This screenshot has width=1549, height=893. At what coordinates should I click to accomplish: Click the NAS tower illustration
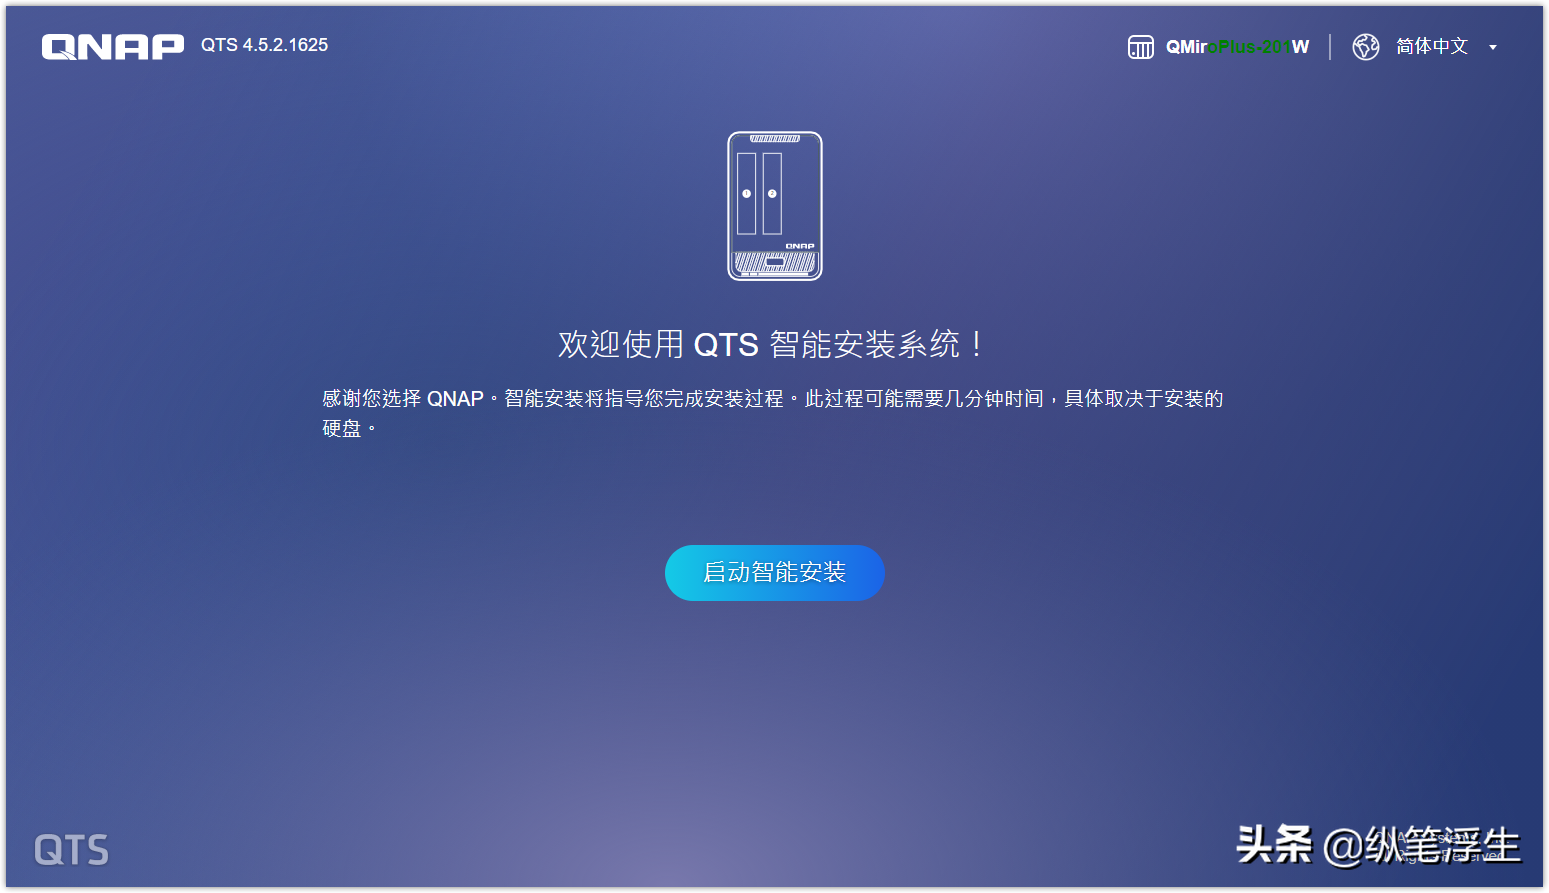tap(775, 206)
